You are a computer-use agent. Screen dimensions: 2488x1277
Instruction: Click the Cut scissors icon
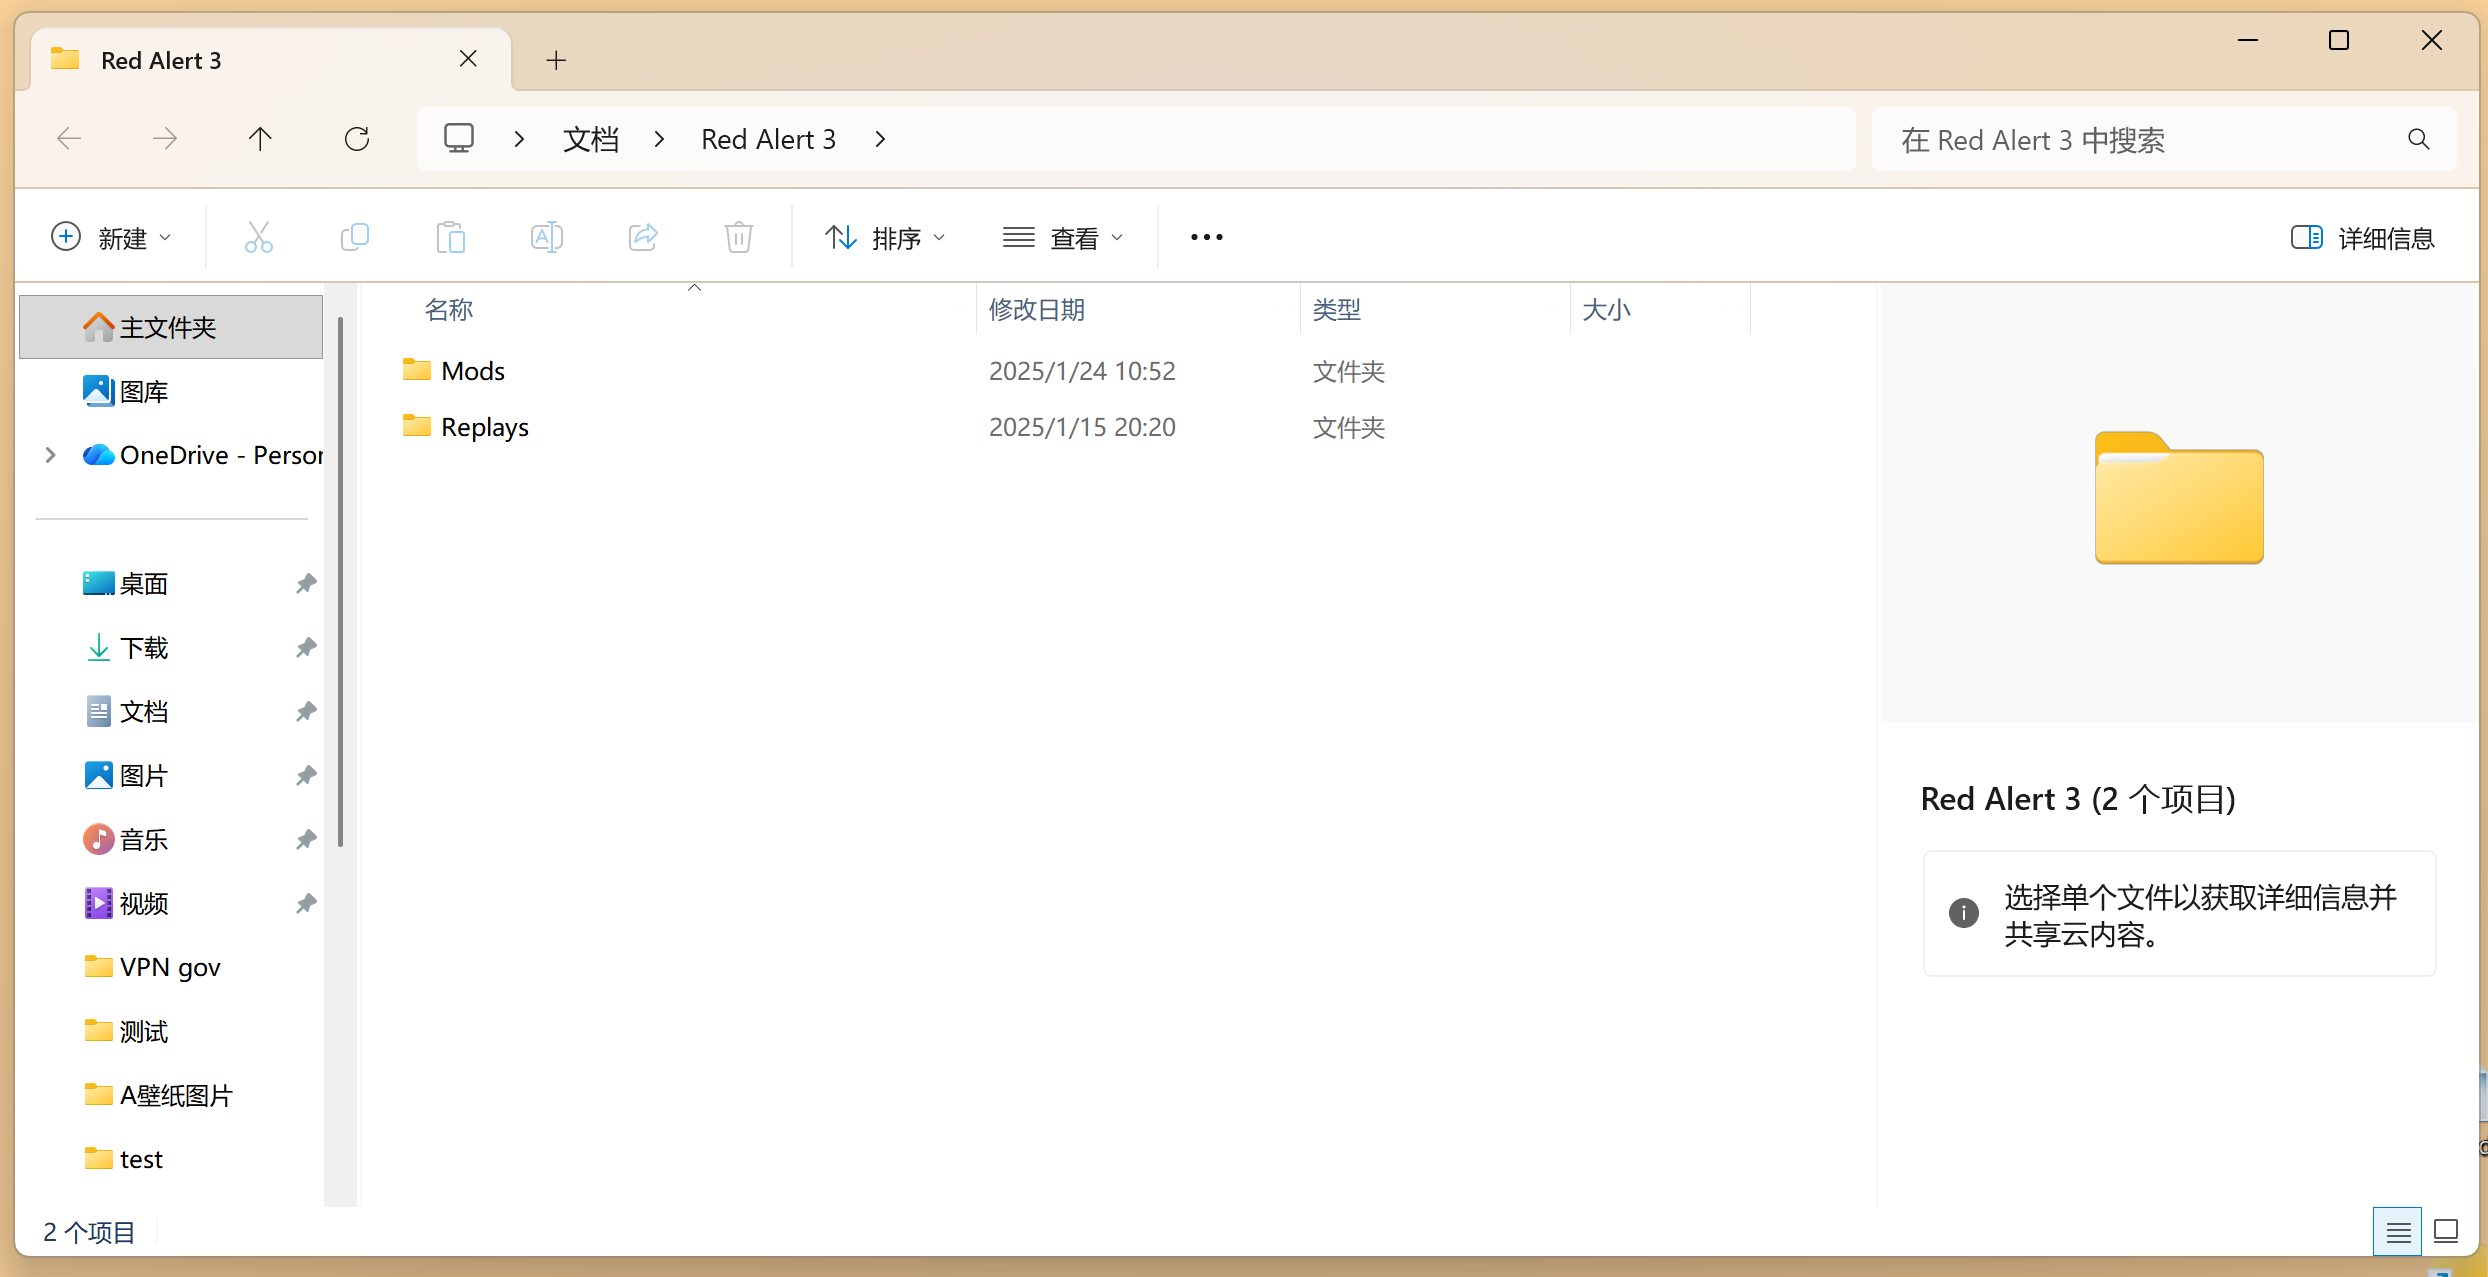[x=259, y=238]
